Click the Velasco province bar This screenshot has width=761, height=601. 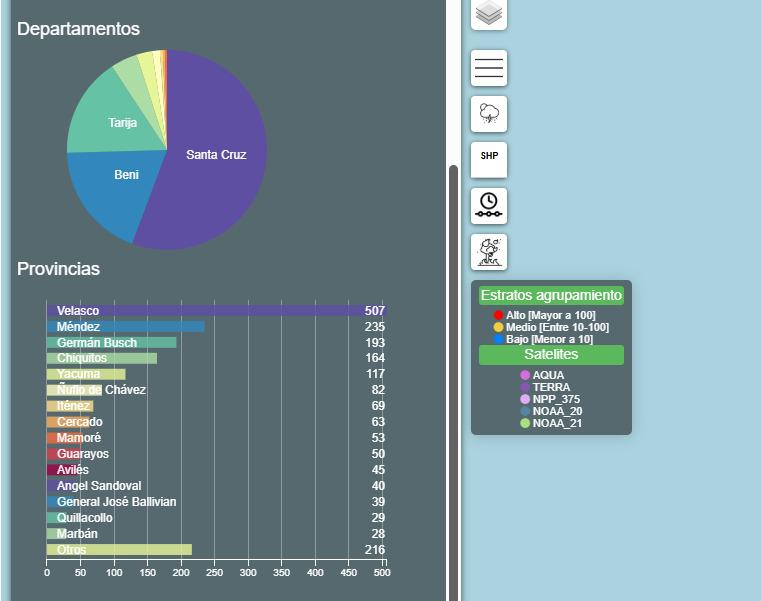click(x=216, y=311)
